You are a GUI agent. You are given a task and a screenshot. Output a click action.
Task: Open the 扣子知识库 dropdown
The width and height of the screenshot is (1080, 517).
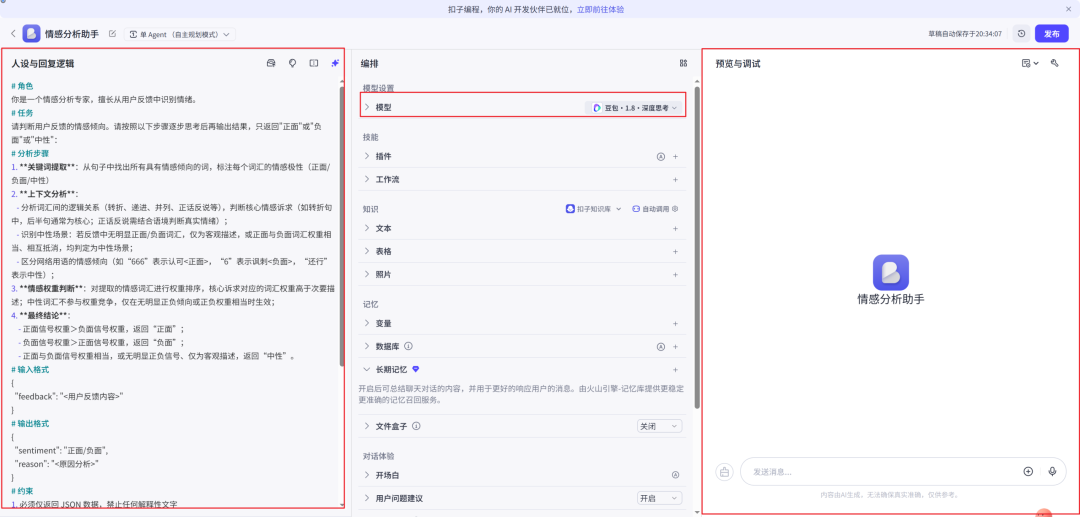pyautogui.click(x=594, y=209)
